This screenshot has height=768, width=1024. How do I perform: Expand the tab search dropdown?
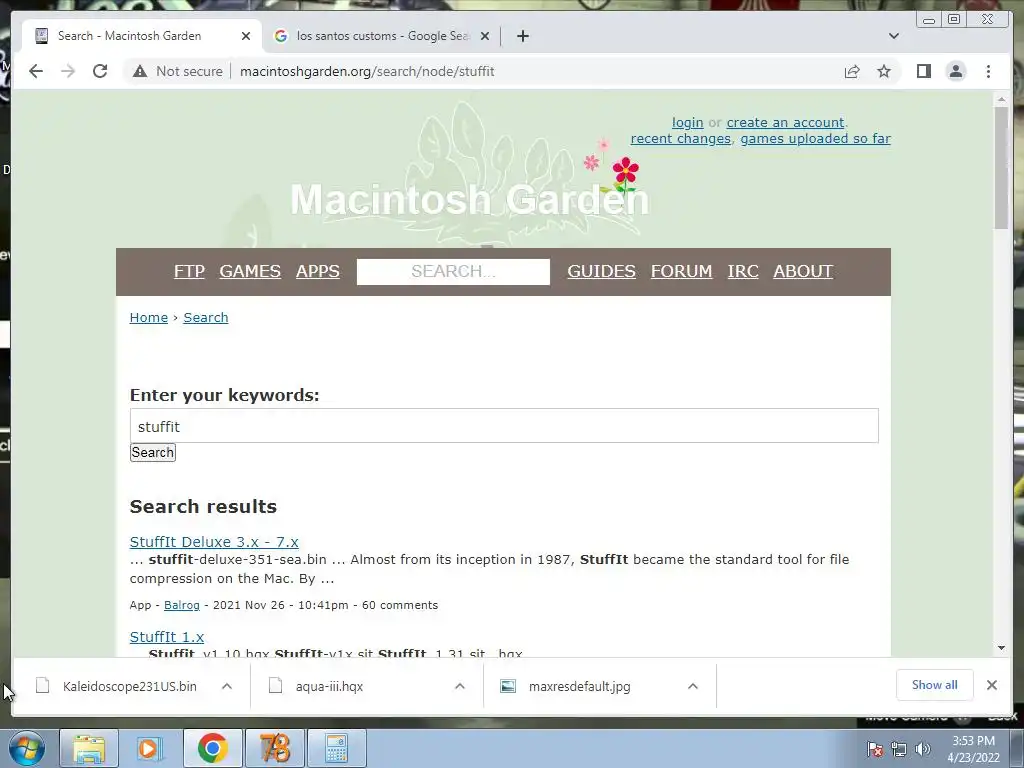pyautogui.click(x=893, y=36)
